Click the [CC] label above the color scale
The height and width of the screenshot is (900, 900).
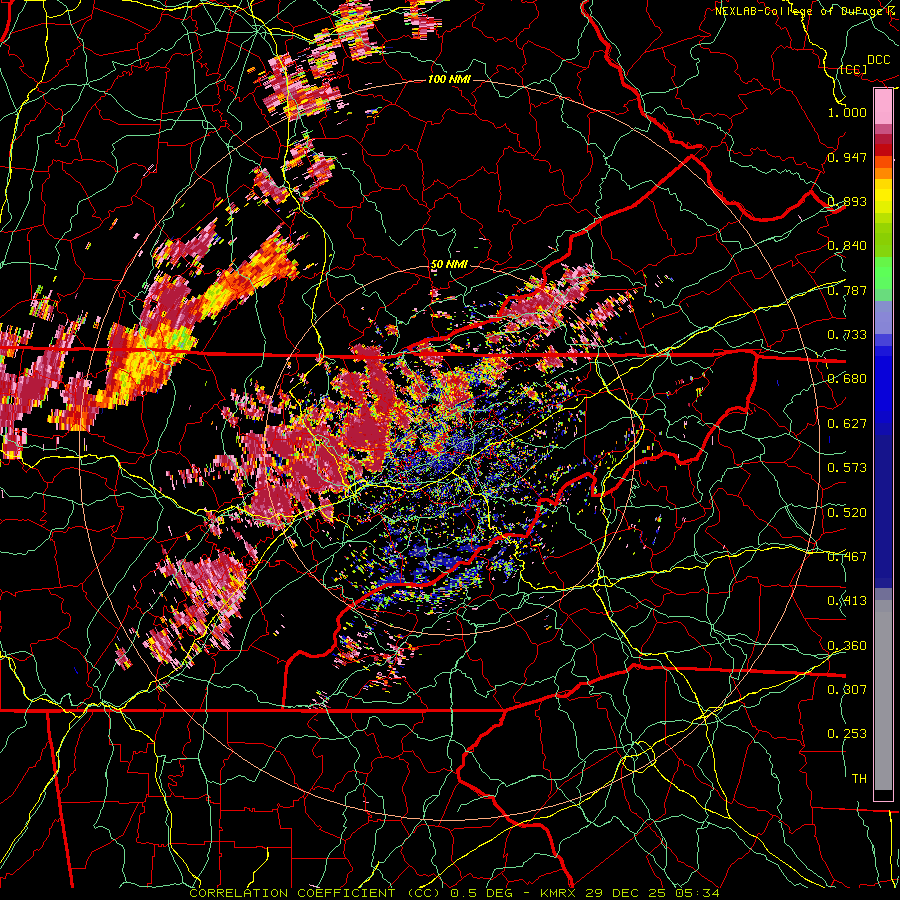(x=854, y=69)
